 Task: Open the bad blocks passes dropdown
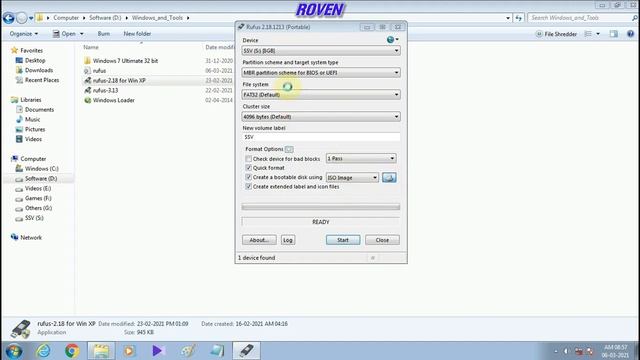[361, 158]
